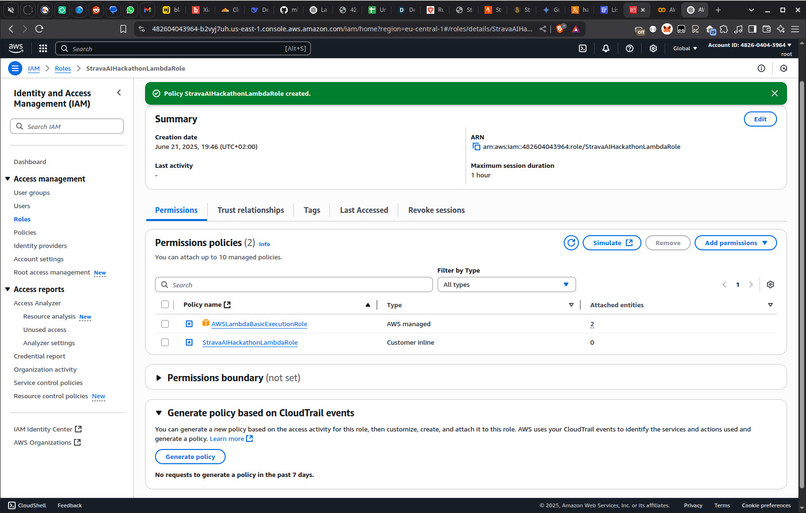Open the AWSLambdaBasicExecutionRole policy link

click(x=259, y=324)
